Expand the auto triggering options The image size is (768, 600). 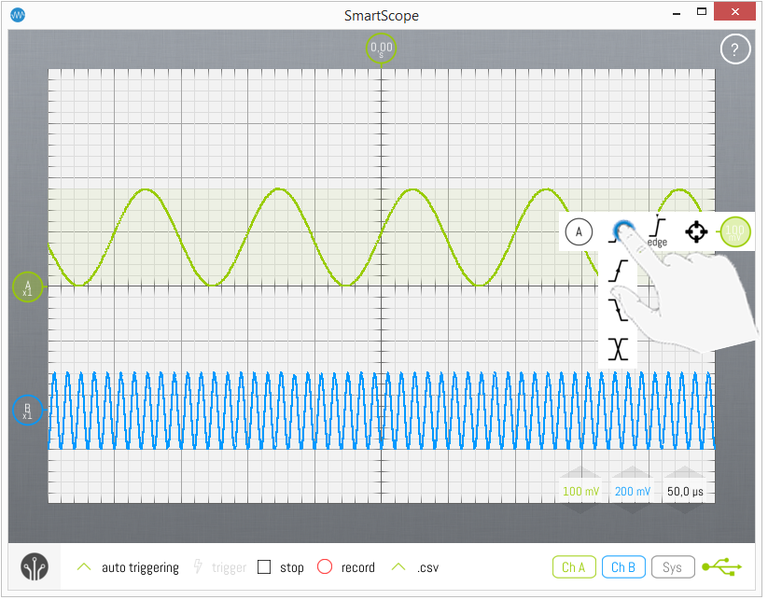[85, 567]
